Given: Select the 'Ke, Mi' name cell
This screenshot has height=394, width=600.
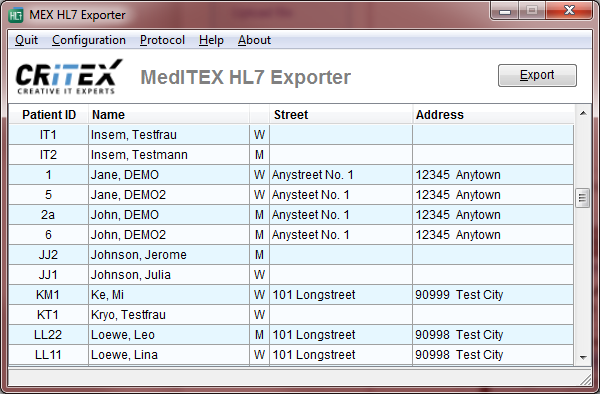Looking at the screenshot, I should tap(169, 295).
